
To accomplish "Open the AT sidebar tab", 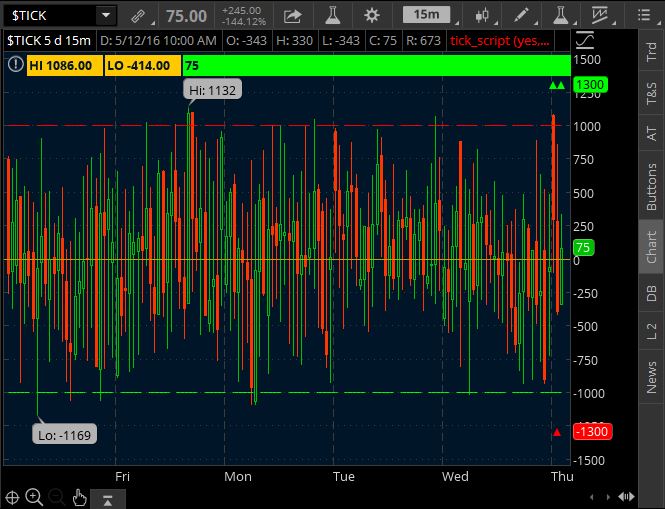I will click(652, 133).
